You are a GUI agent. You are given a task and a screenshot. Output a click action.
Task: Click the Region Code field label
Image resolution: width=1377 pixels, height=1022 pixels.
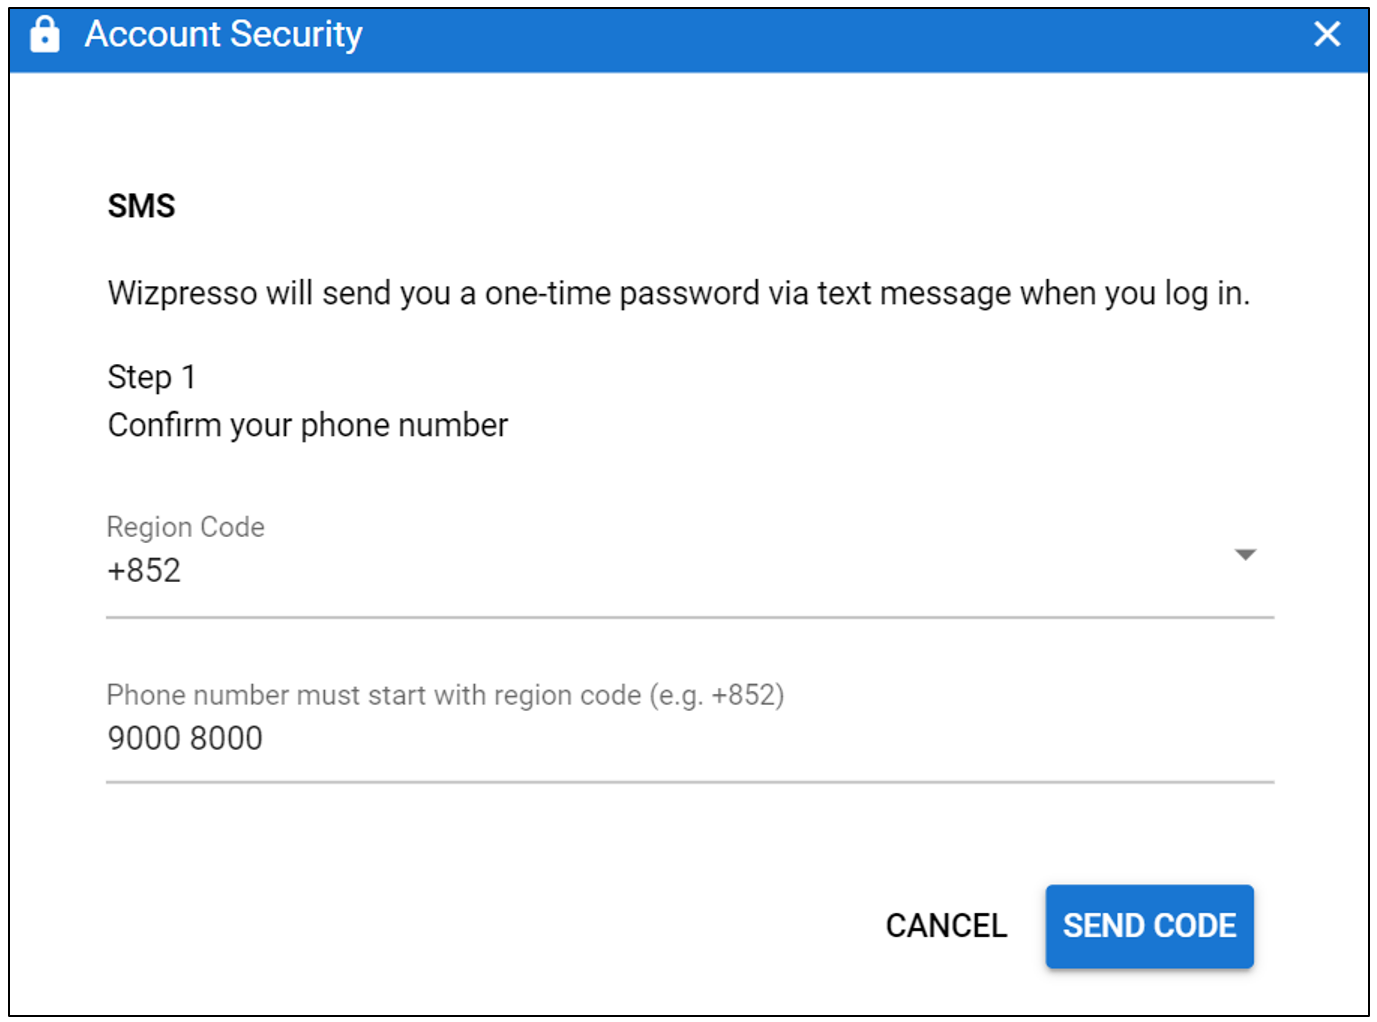click(x=186, y=527)
